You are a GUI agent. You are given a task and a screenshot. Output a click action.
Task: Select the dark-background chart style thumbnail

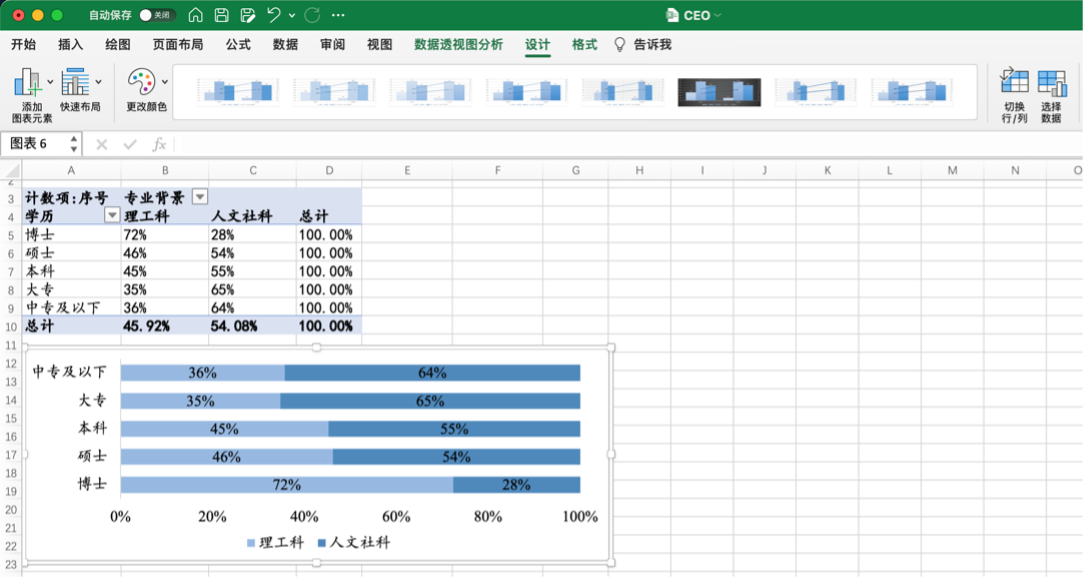coord(719,92)
